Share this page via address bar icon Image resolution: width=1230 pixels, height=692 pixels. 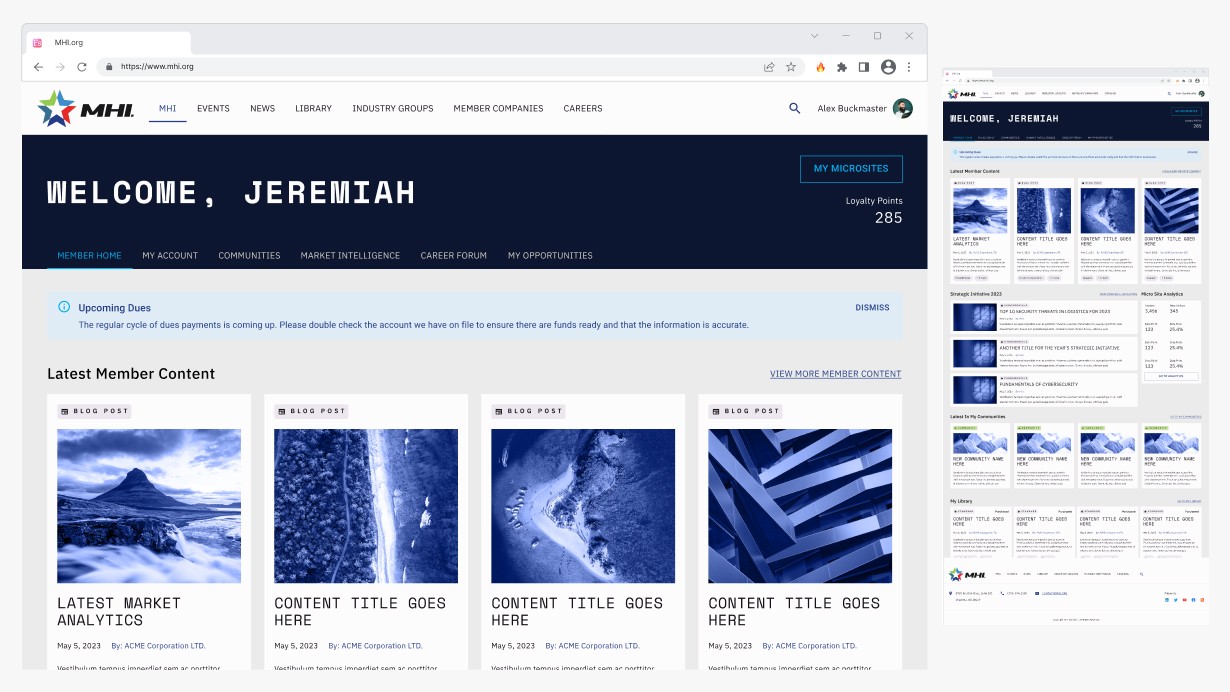pyautogui.click(x=769, y=67)
